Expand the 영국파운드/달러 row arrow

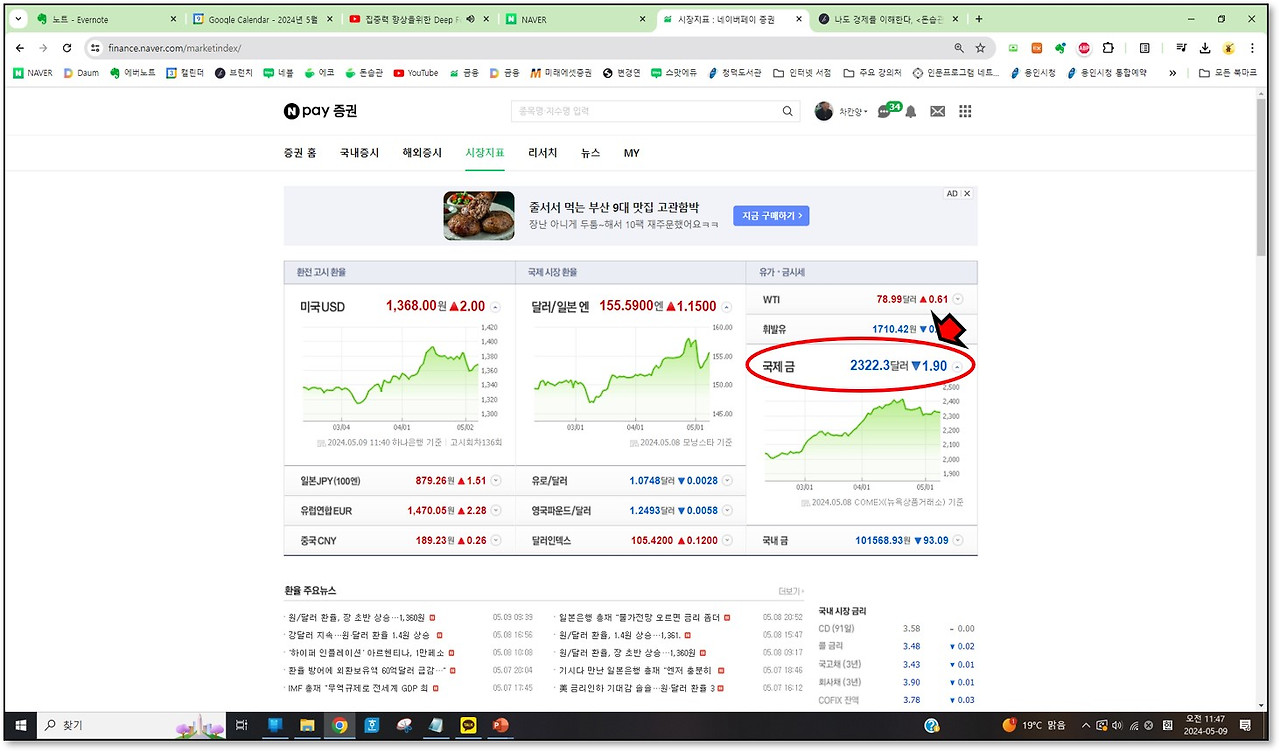[727, 511]
